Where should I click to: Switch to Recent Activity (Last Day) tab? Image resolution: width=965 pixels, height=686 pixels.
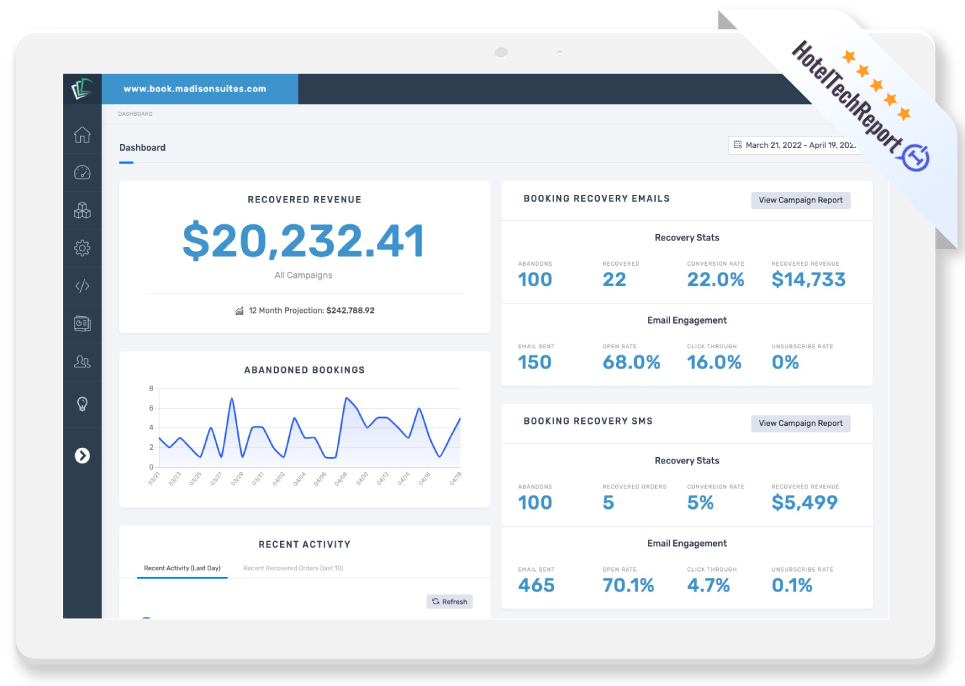182,568
